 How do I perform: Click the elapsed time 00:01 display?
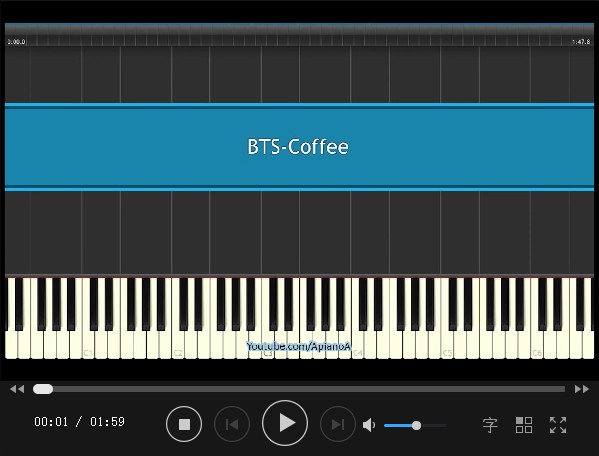coord(51,422)
